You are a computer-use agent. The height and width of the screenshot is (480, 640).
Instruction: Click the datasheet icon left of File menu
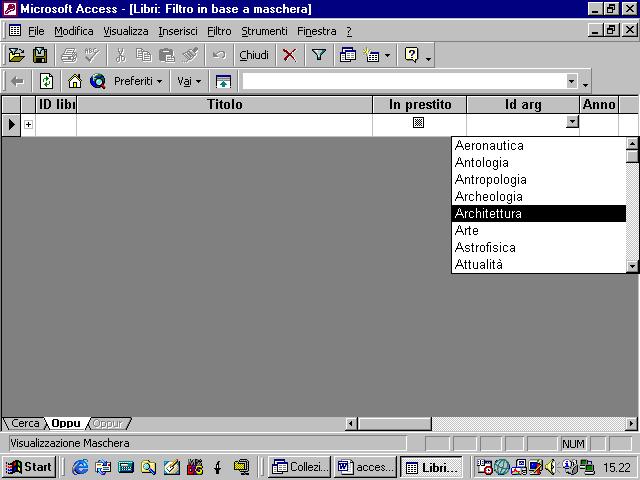pos(15,30)
